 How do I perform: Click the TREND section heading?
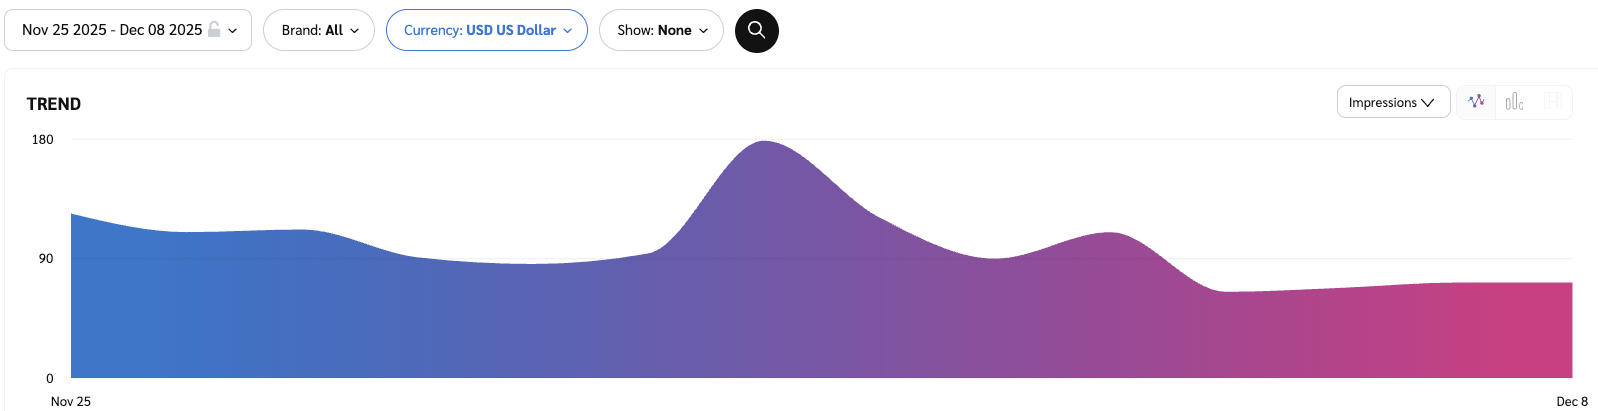pyautogui.click(x=54, y=104)
